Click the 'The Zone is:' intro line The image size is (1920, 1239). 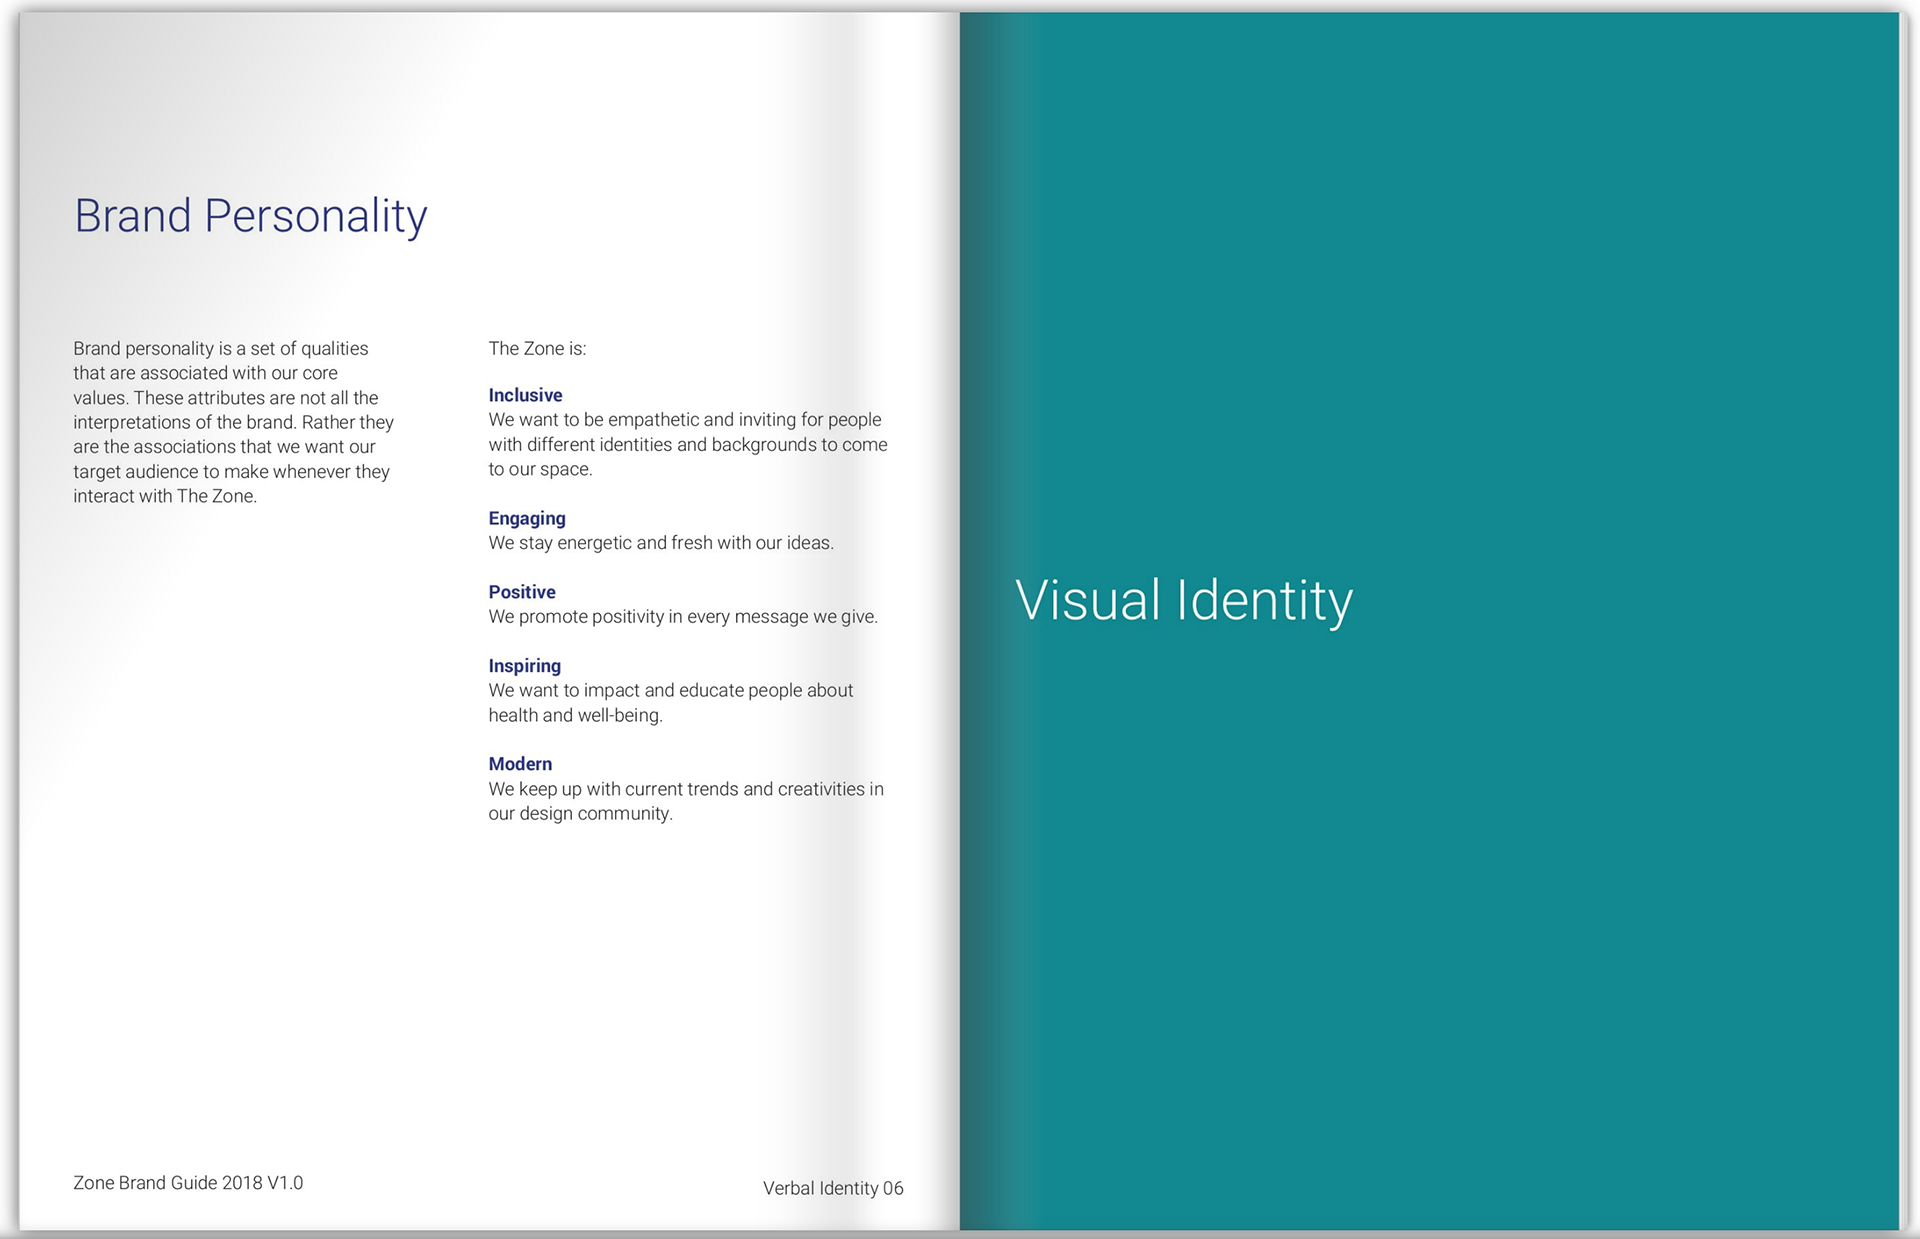(537, 348)
